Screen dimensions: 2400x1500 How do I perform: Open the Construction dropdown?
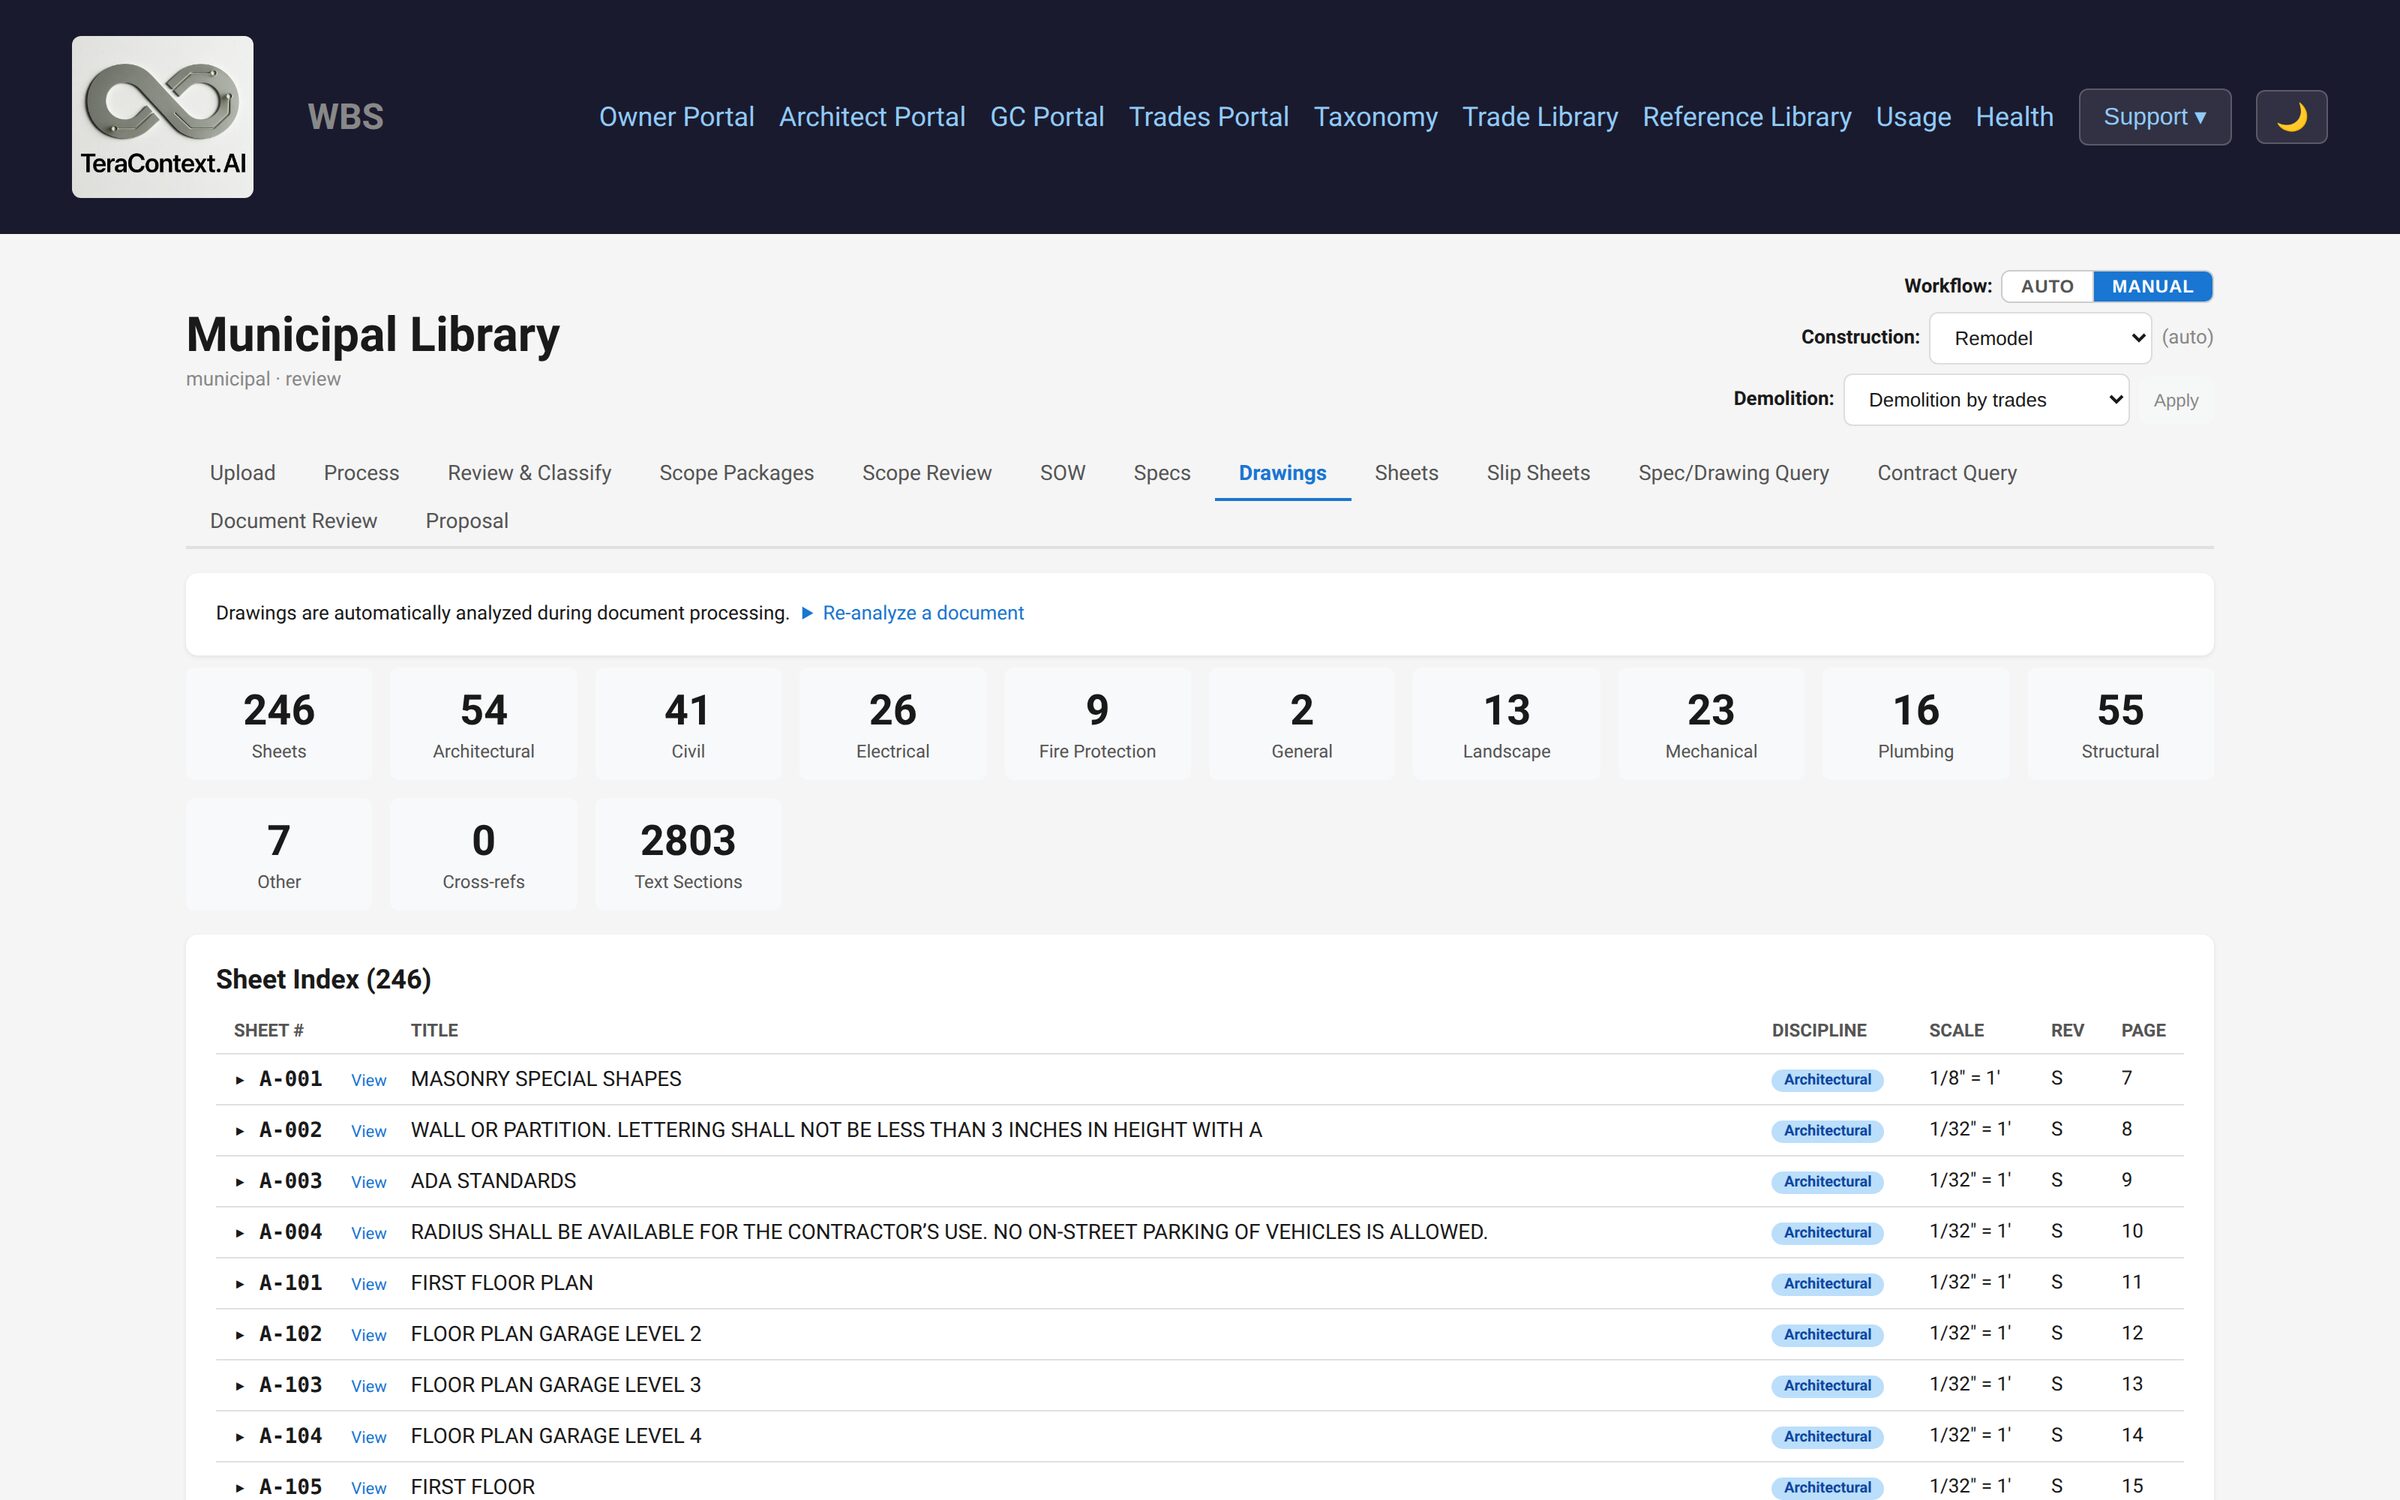pos(2040,338)
